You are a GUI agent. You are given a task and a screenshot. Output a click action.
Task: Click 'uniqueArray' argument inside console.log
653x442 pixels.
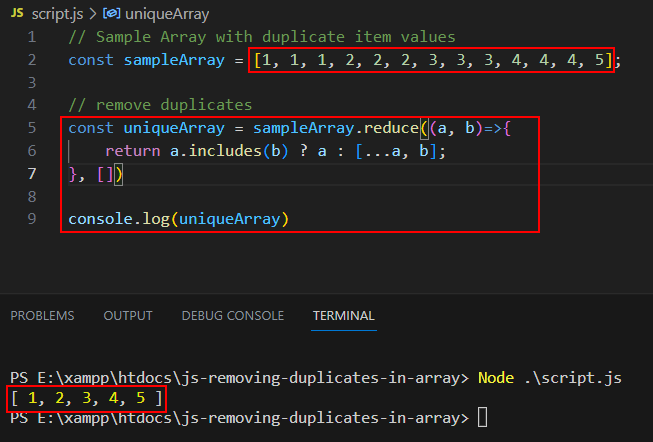[x=229, y=219]
